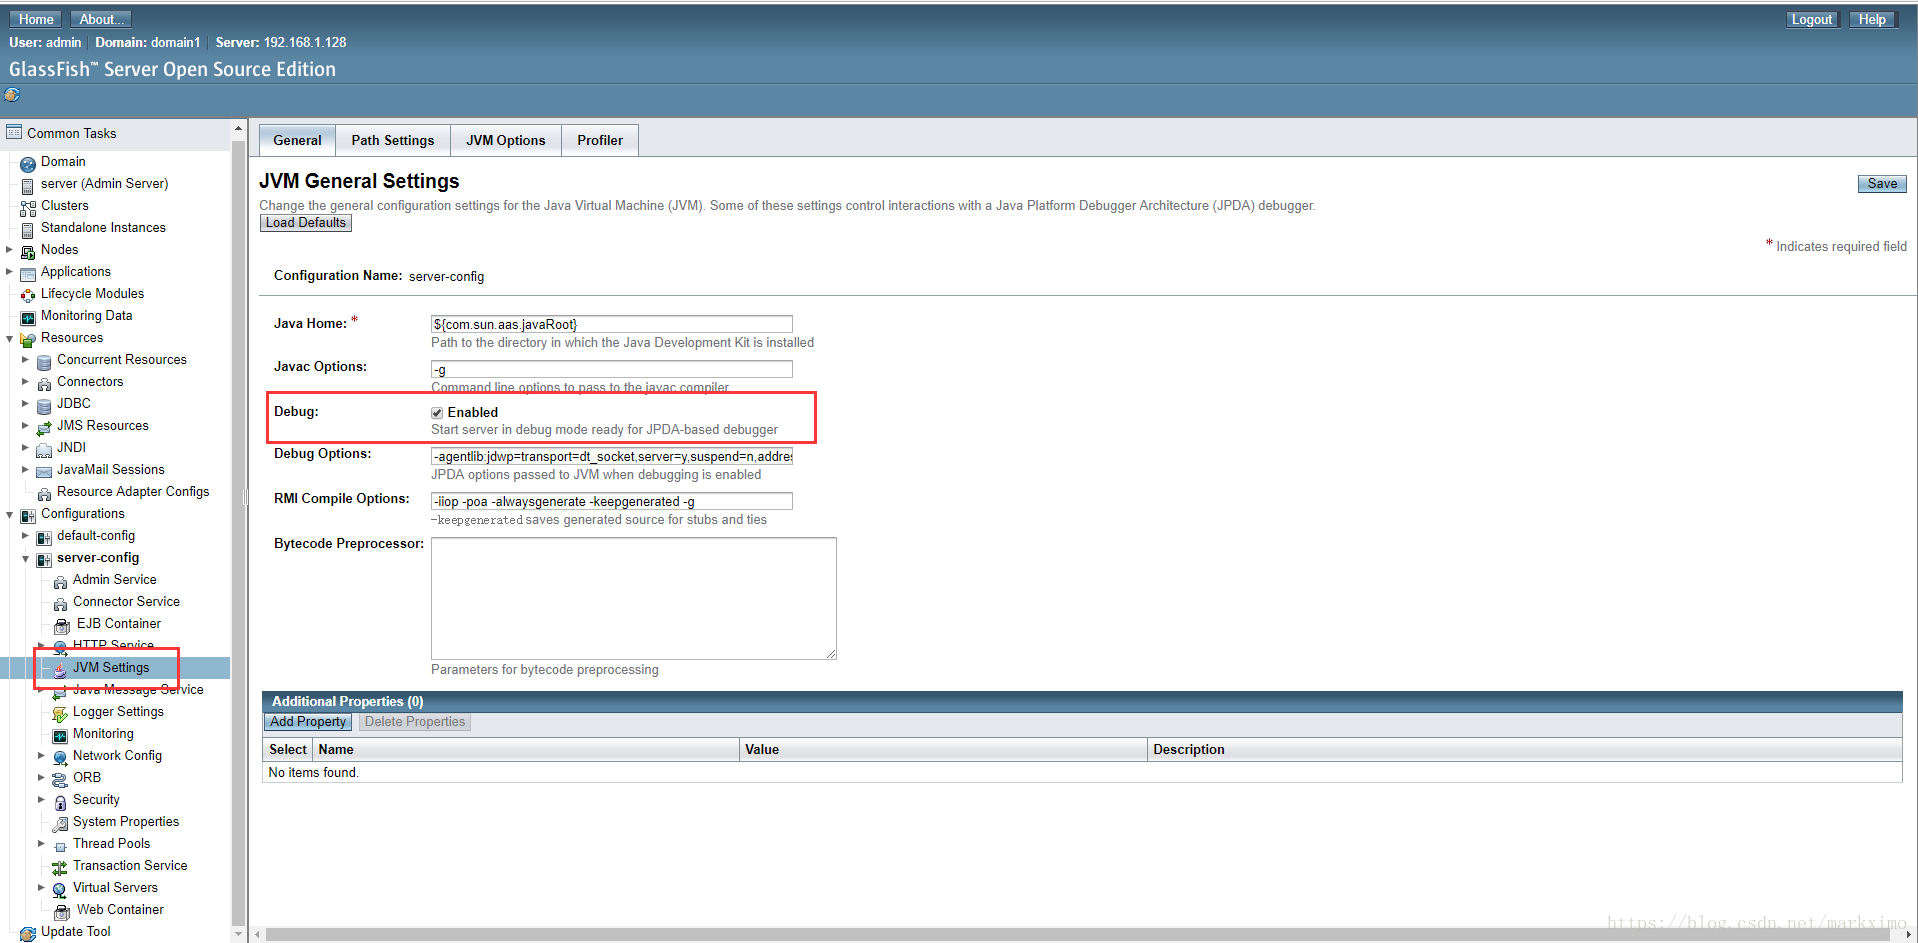Click the Name column header
The image size is (1918, 943).
525,750
